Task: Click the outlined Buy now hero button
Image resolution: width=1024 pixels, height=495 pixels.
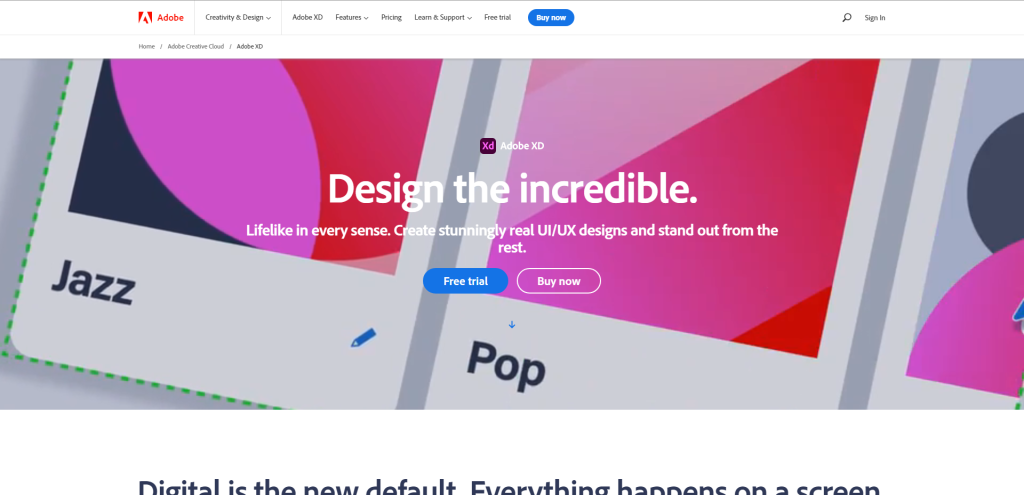Action: click(559, 281)
